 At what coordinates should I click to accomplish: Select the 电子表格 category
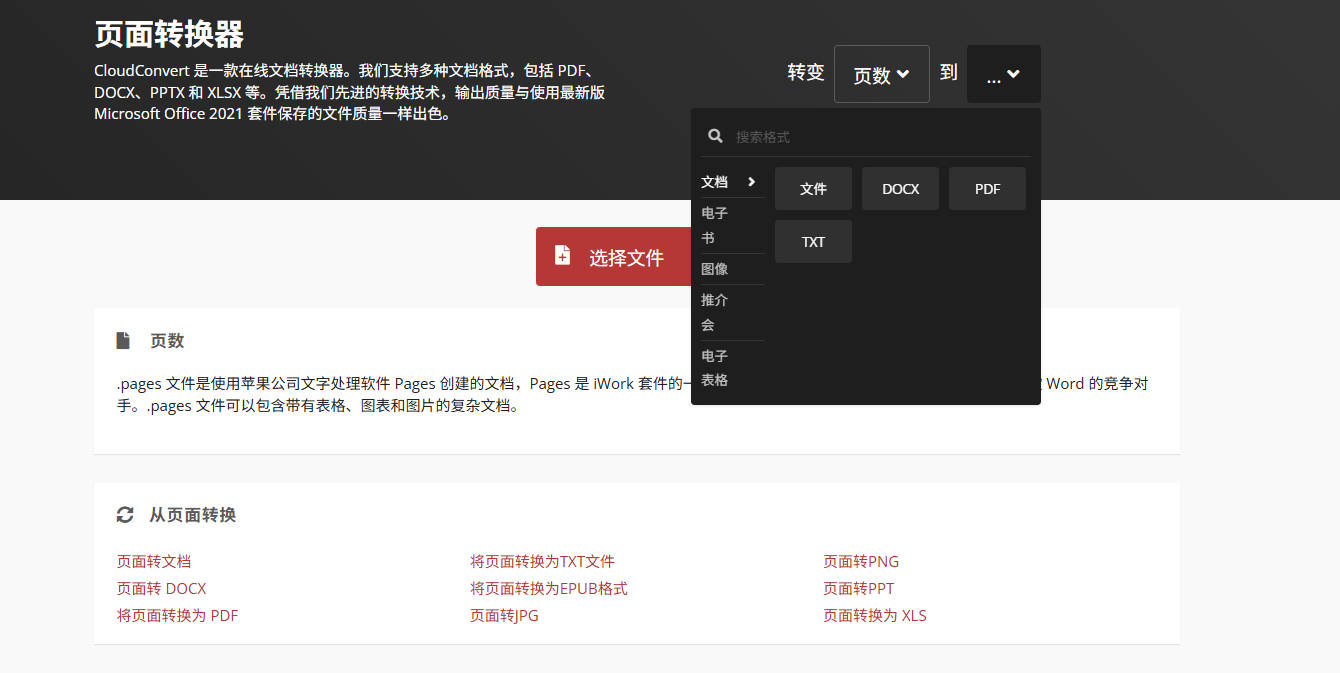(x=715, y=368)
